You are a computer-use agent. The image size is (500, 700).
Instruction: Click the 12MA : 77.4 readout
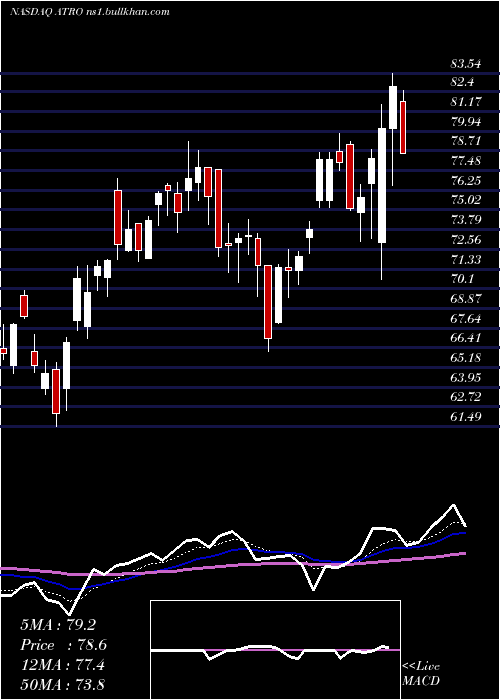62,665
